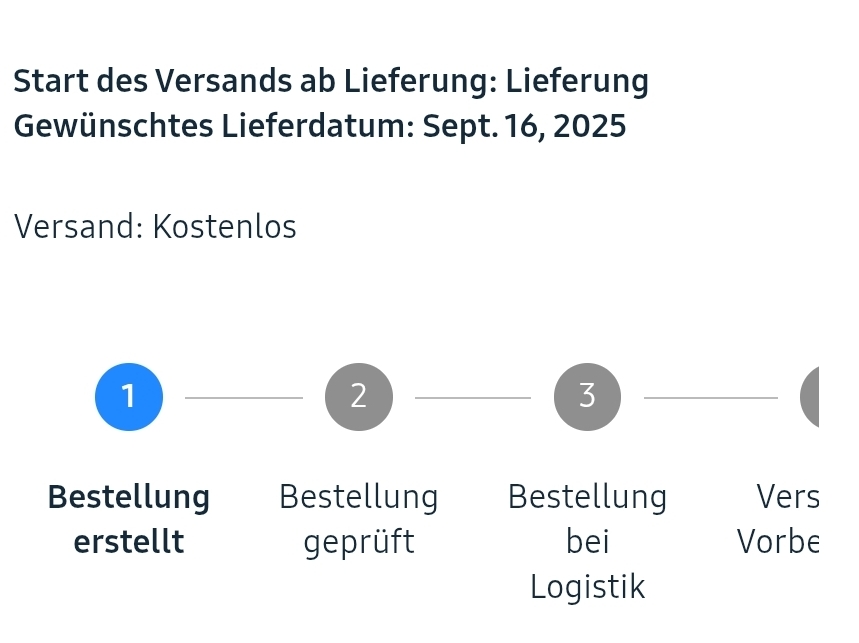Click the connector line between steps 2 and 3
The height and width of the screenshot is (643, 859).
(472, 398)
